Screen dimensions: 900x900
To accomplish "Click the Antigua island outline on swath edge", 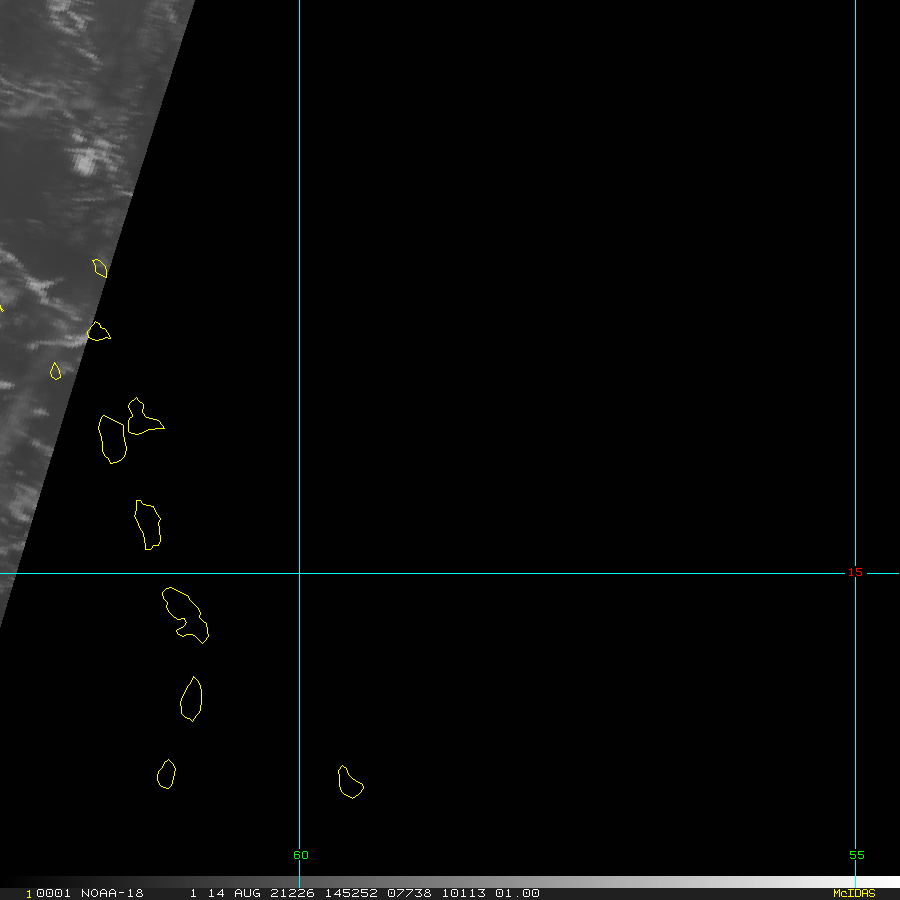I will point(97,331).
